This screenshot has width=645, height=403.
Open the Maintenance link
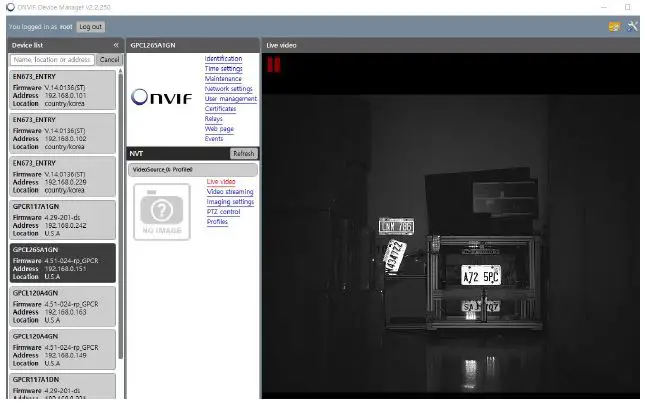coord(223,79)
